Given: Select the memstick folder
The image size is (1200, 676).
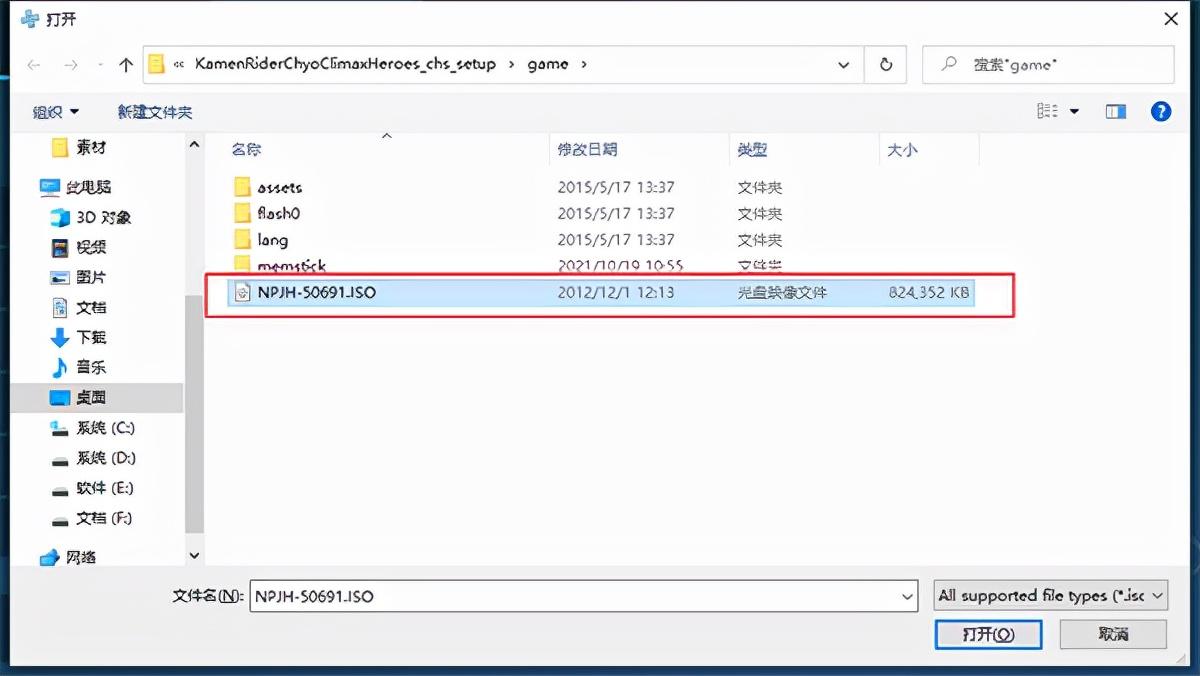Looking at the screenshot, I should (x=280, y=265).
